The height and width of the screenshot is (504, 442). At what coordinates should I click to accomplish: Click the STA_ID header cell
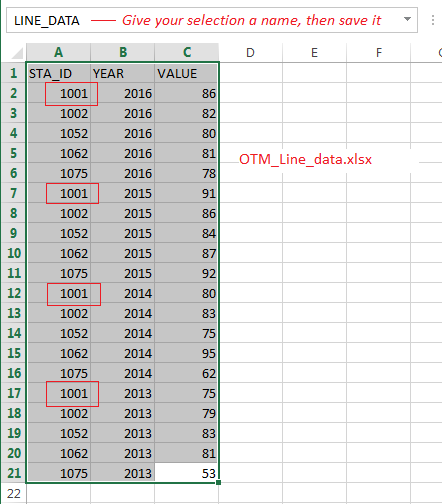pyautogui.click(x=58, y=73)
